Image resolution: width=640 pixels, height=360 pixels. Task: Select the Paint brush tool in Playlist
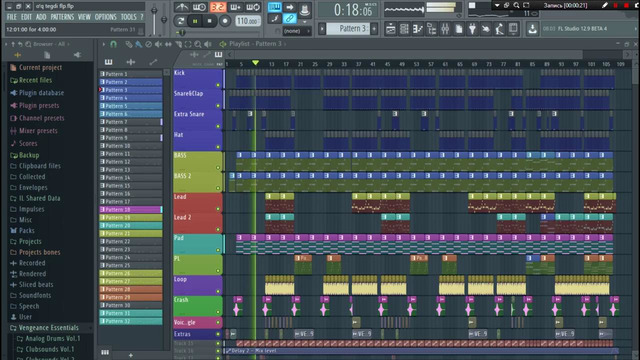coord(139,44)
